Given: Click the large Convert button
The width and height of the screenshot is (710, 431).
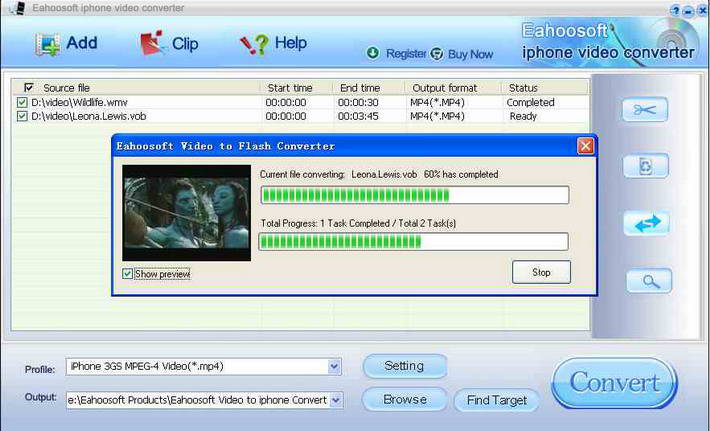Looking at the screenshot, I should [x=614, y=383].
